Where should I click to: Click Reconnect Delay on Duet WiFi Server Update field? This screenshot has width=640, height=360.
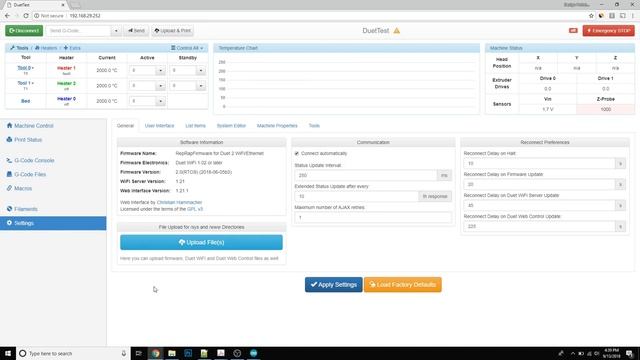[x=539, y=205]
